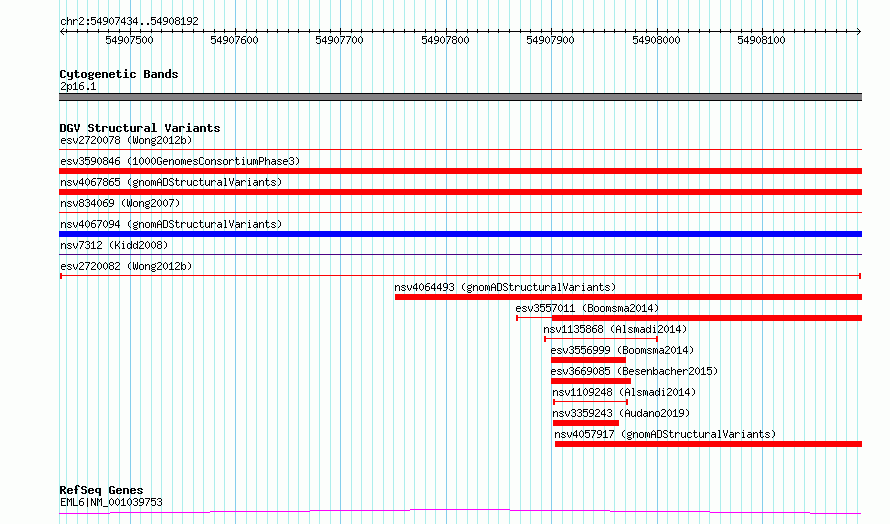Open nsv1135868 (Alsmadi2014) label
This screenshot has width=890, height=524.
point(615,329)
